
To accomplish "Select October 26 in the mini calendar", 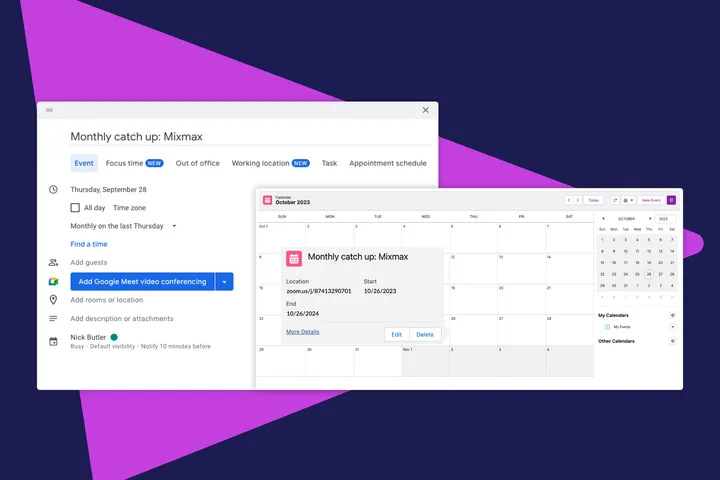I will 648,274.
